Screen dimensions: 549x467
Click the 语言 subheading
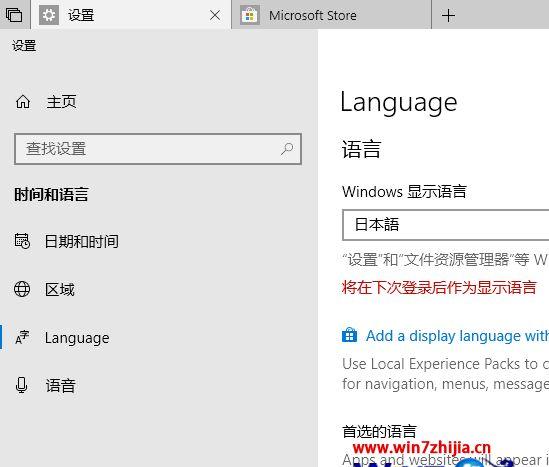[361, 149]
